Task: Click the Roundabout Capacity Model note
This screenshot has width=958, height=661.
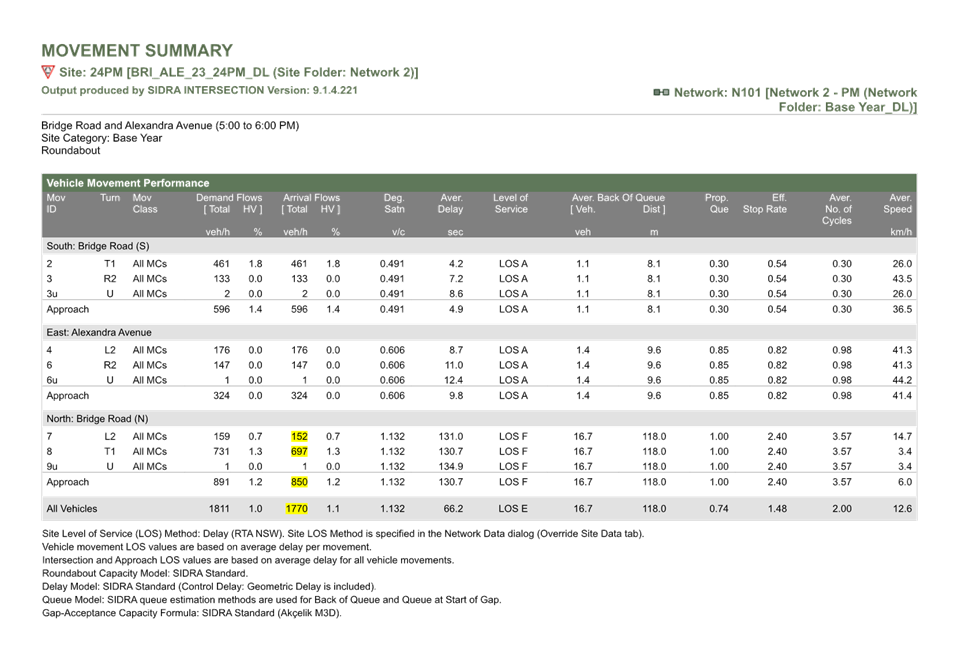Action: point(145,574)
